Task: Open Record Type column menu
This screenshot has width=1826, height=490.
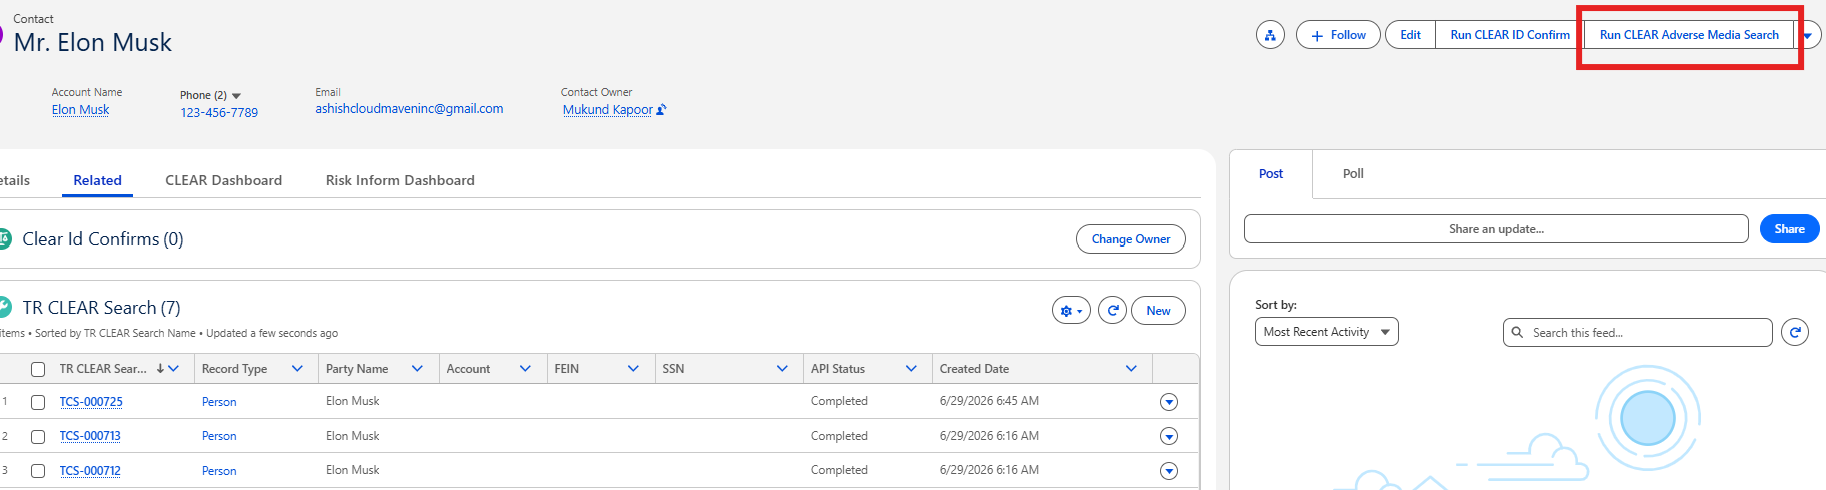Action: (x=297, y=369)
